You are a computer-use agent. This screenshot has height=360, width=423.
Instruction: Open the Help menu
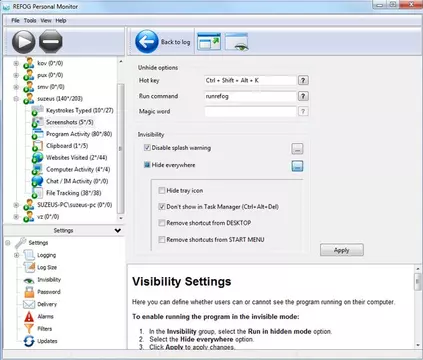[61, 21]
